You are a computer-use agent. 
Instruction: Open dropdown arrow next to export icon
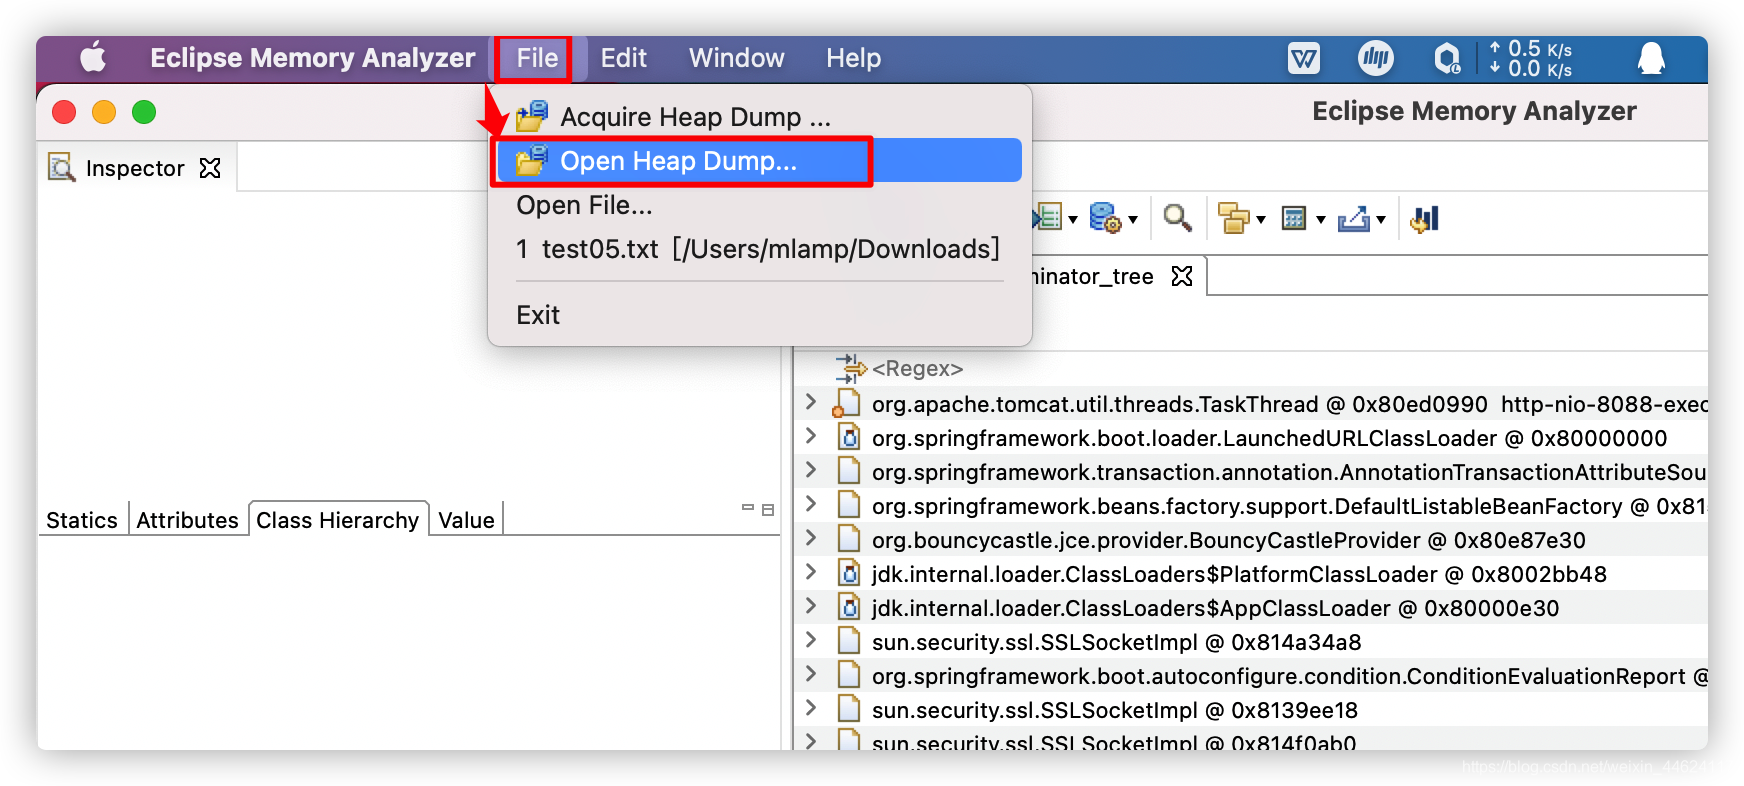tap(1381, 220)
